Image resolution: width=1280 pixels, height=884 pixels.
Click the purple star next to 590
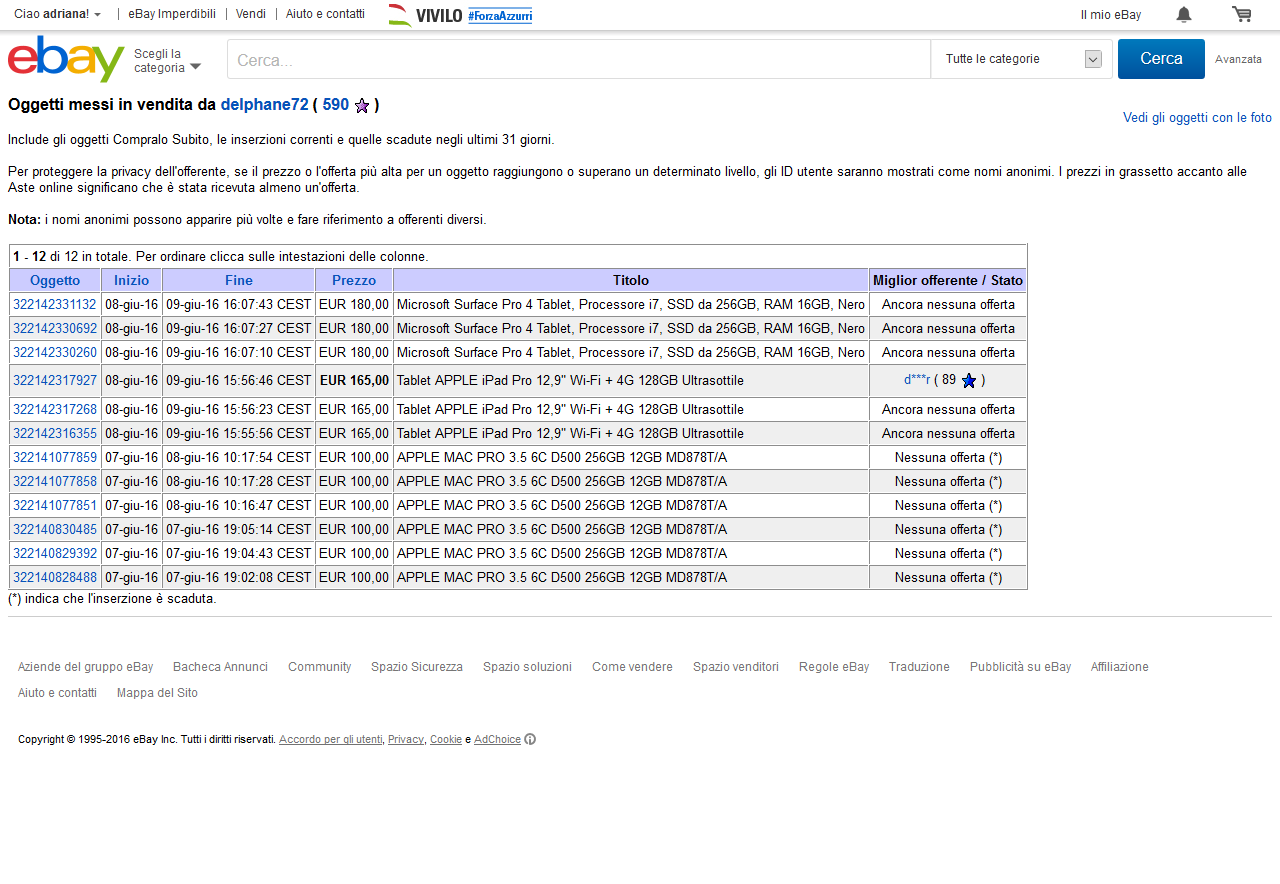coord(362,105)
